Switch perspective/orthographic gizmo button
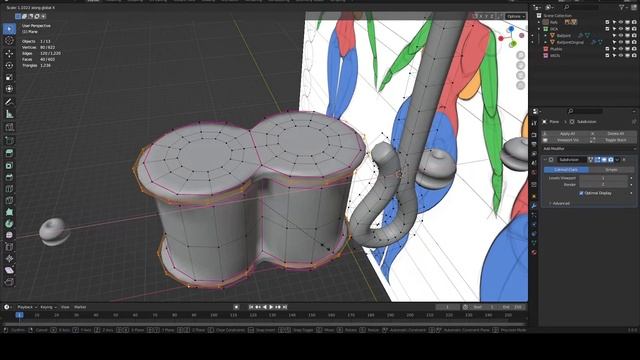 (x=520, y=85)
